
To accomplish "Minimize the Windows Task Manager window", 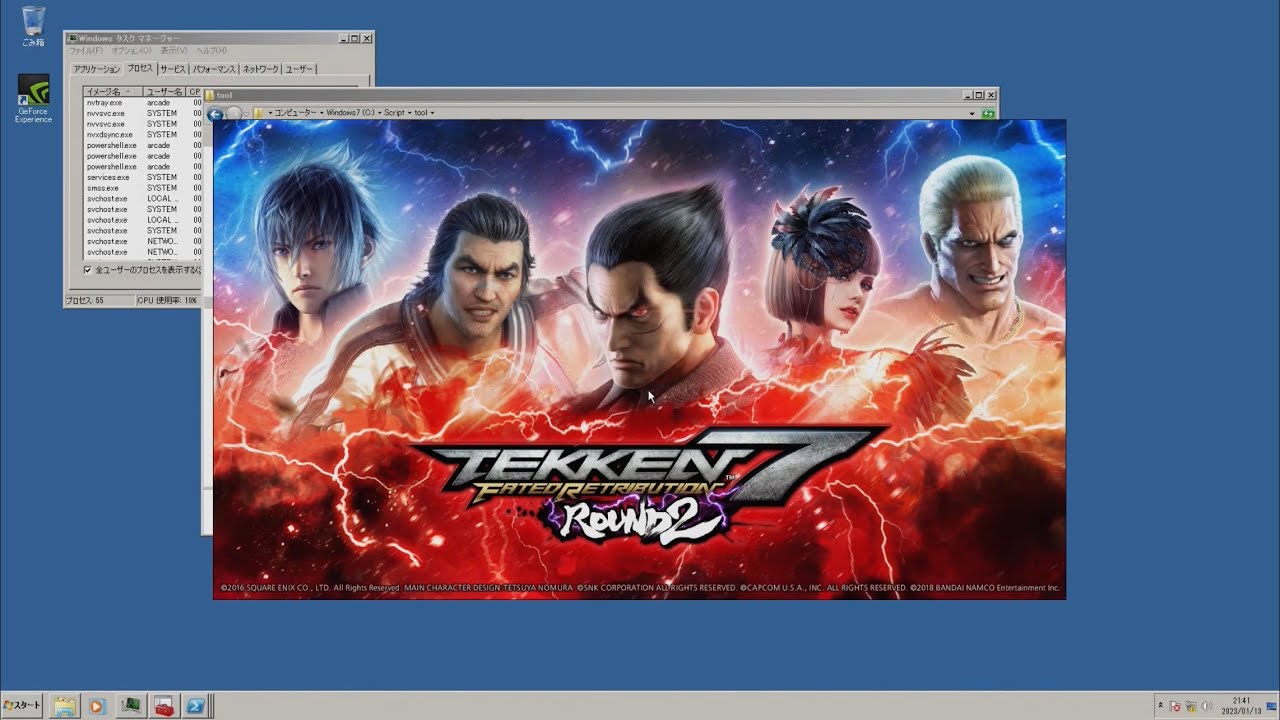I will (343, 38).
